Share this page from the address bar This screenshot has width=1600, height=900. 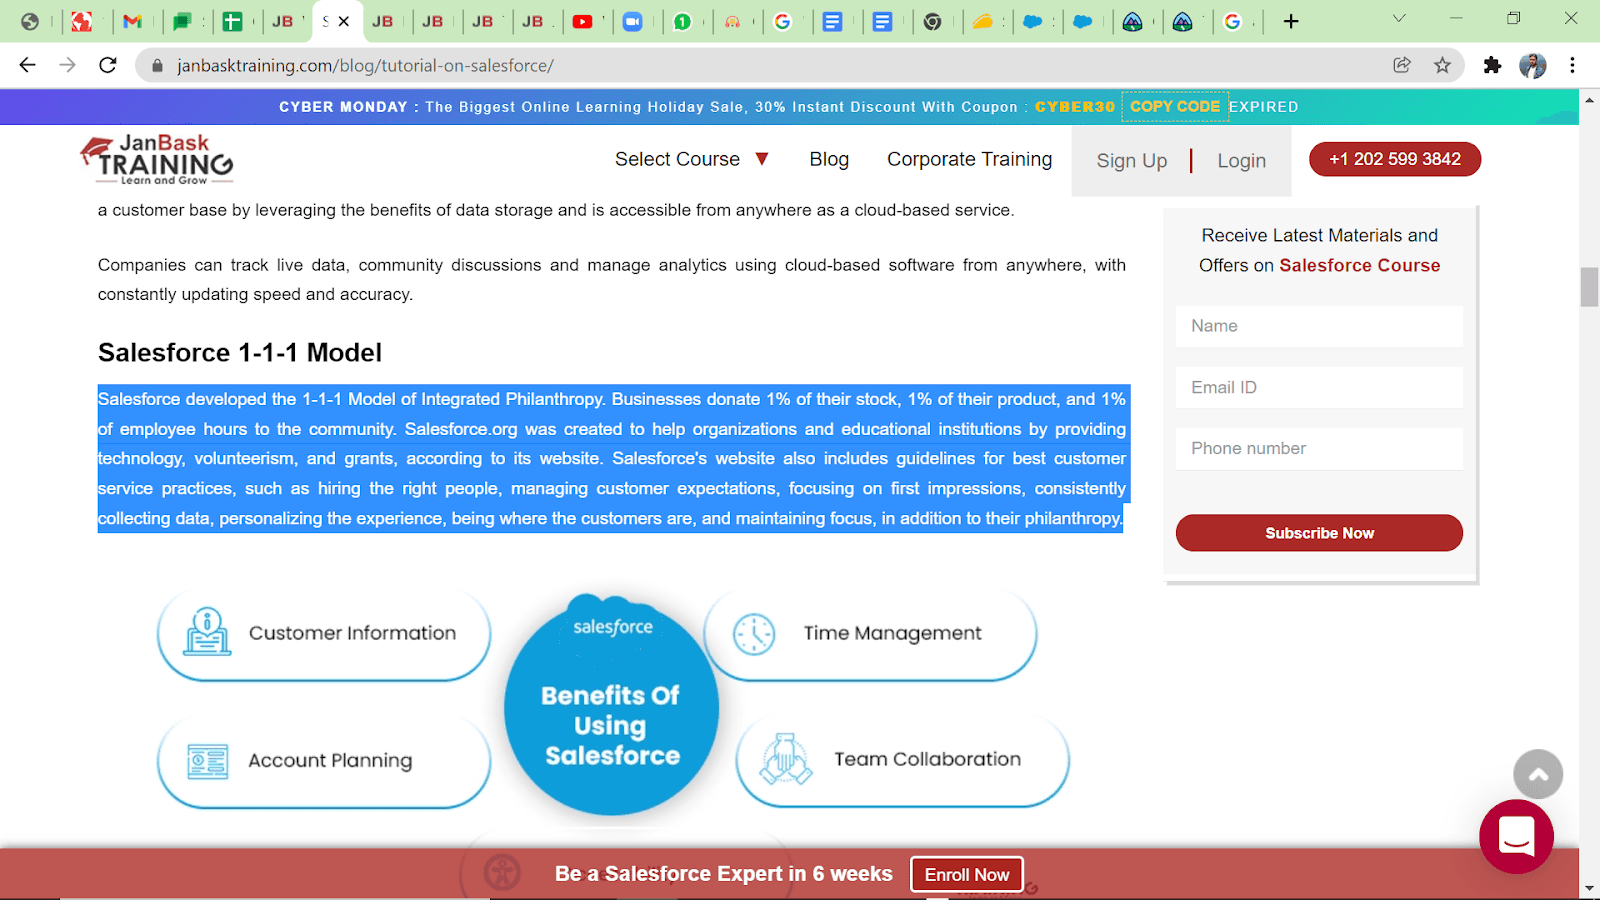[1402, 65]
